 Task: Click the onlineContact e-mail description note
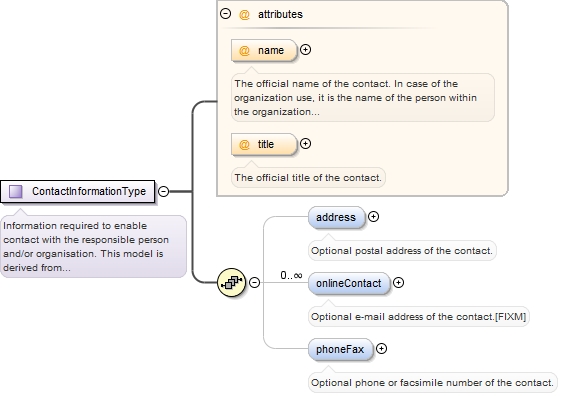[418, 317]
